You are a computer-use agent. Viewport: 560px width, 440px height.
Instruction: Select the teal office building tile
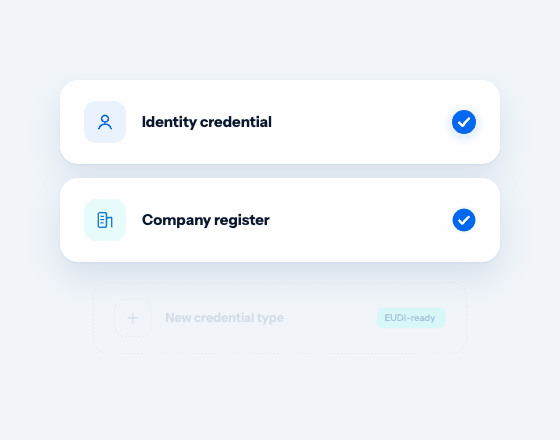point(105,220)
